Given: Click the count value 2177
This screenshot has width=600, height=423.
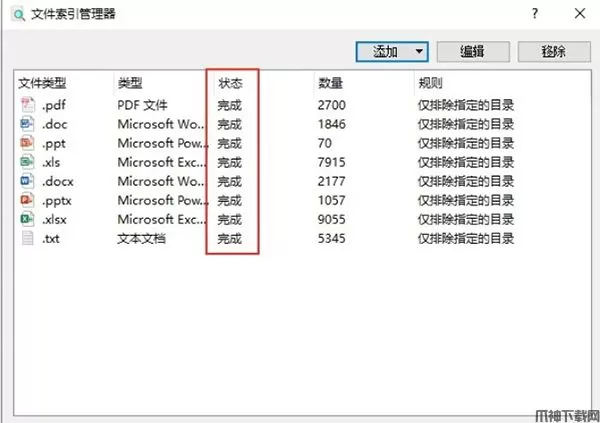Looking at the screenshot, I should [x=332, y=181].
